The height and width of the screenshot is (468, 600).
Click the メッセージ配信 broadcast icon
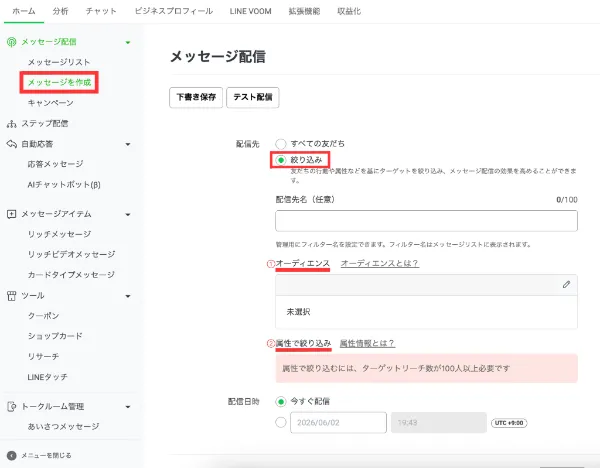click(11, 42)
